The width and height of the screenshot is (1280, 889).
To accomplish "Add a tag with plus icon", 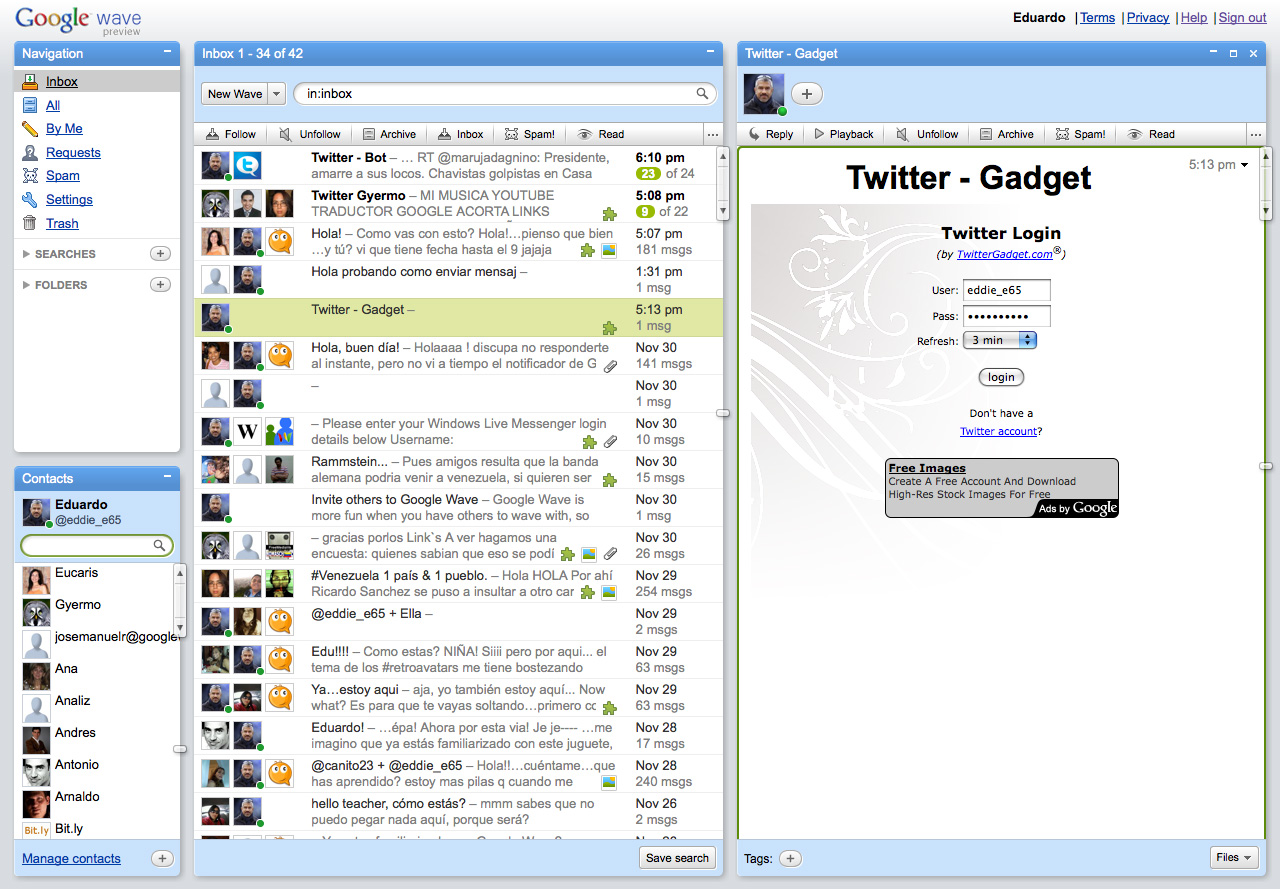I will point(790,858).
